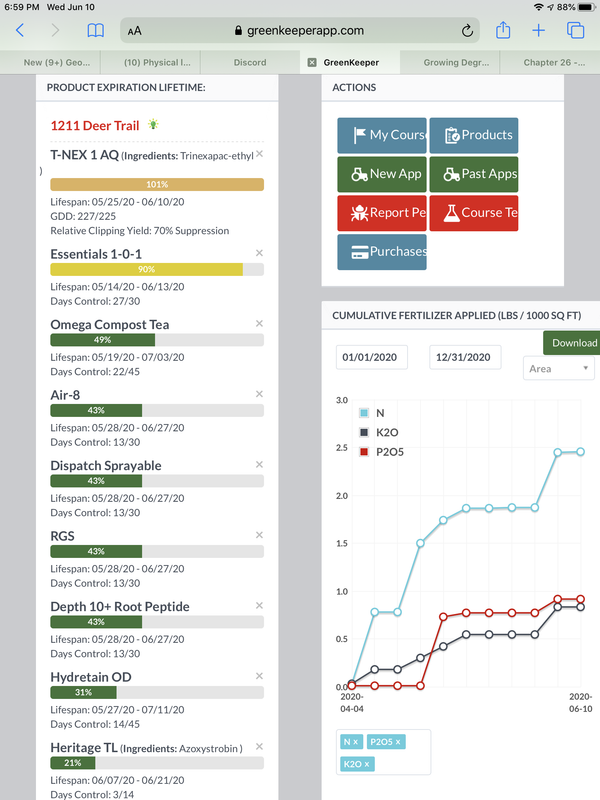Tap the Safari forward arrow
Screen dimensions: 600x800
[55, 31]
